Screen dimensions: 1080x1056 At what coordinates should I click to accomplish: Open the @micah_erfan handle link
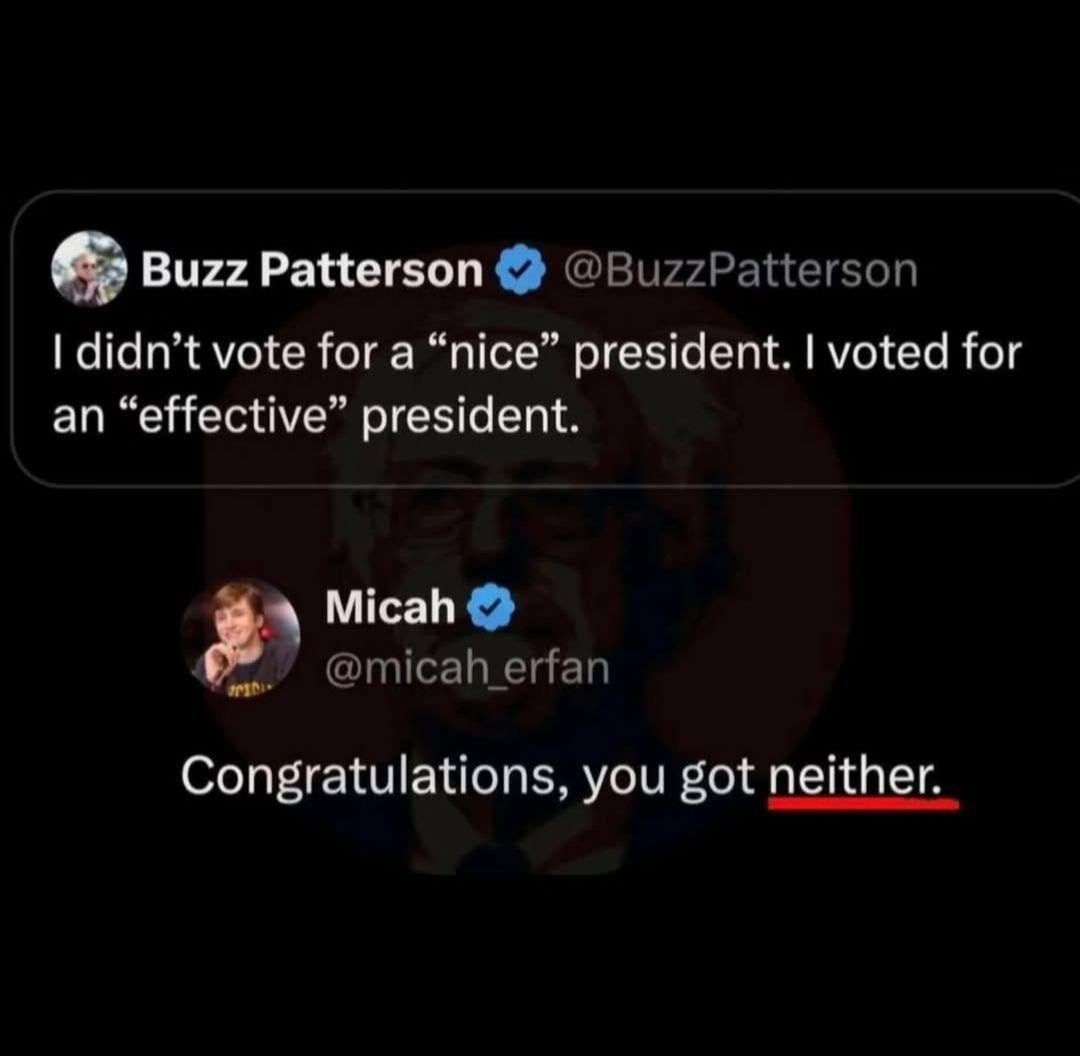pyautogui.click(x=467, y=667)
